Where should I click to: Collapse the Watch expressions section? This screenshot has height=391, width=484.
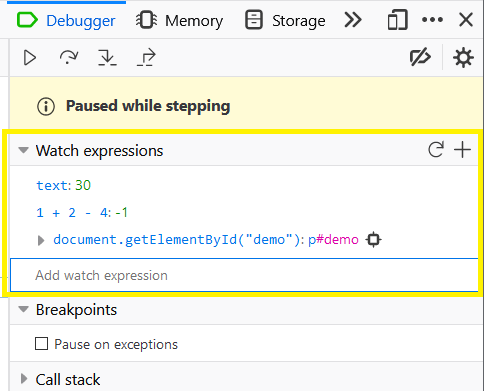click(23, 150)
